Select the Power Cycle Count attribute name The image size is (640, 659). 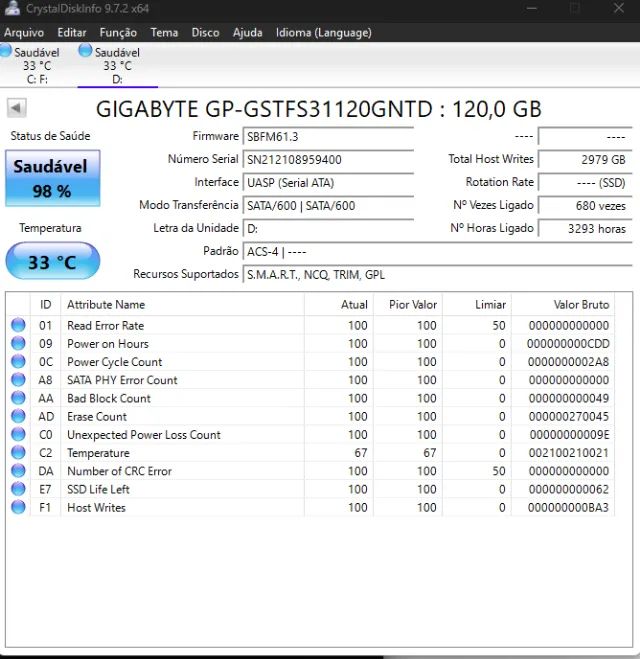coord(114,362)
